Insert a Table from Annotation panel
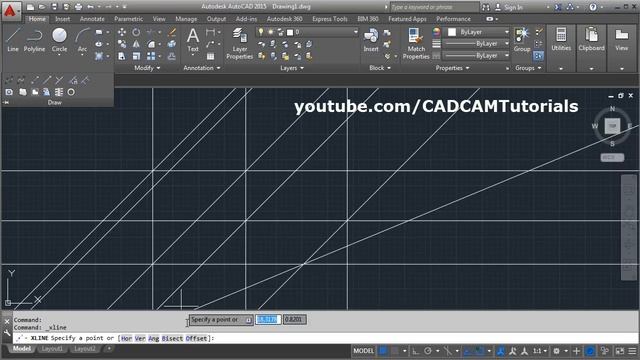The height and width of the screenshot is (360, 640). [210, 56]
